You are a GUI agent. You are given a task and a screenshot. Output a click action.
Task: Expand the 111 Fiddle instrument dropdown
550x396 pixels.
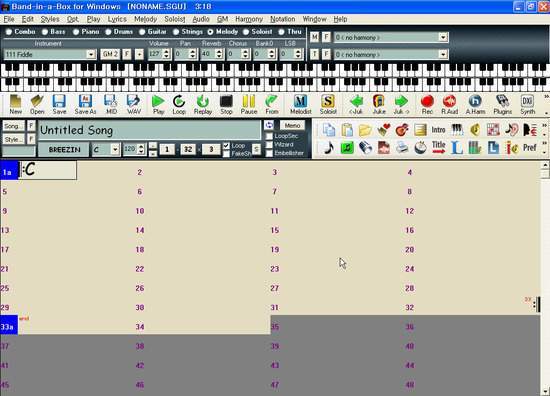click(x=91, y=54)
